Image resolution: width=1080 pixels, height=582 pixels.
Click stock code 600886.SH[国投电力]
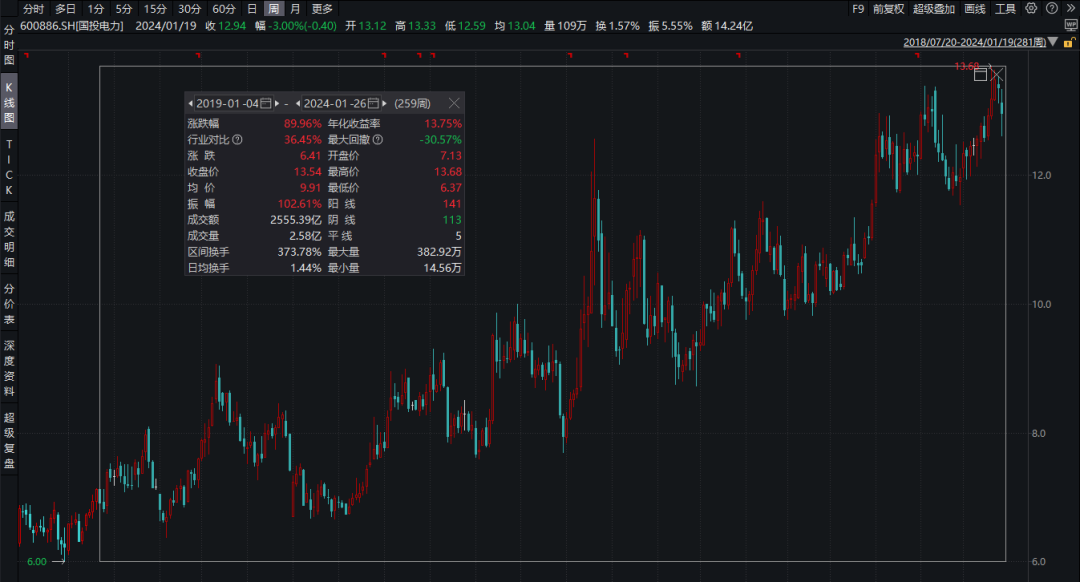point(72,26)
